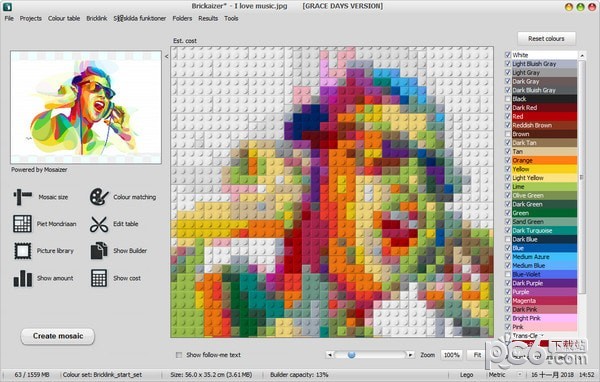Click the source picture thumbnail preview

point(86,107)
